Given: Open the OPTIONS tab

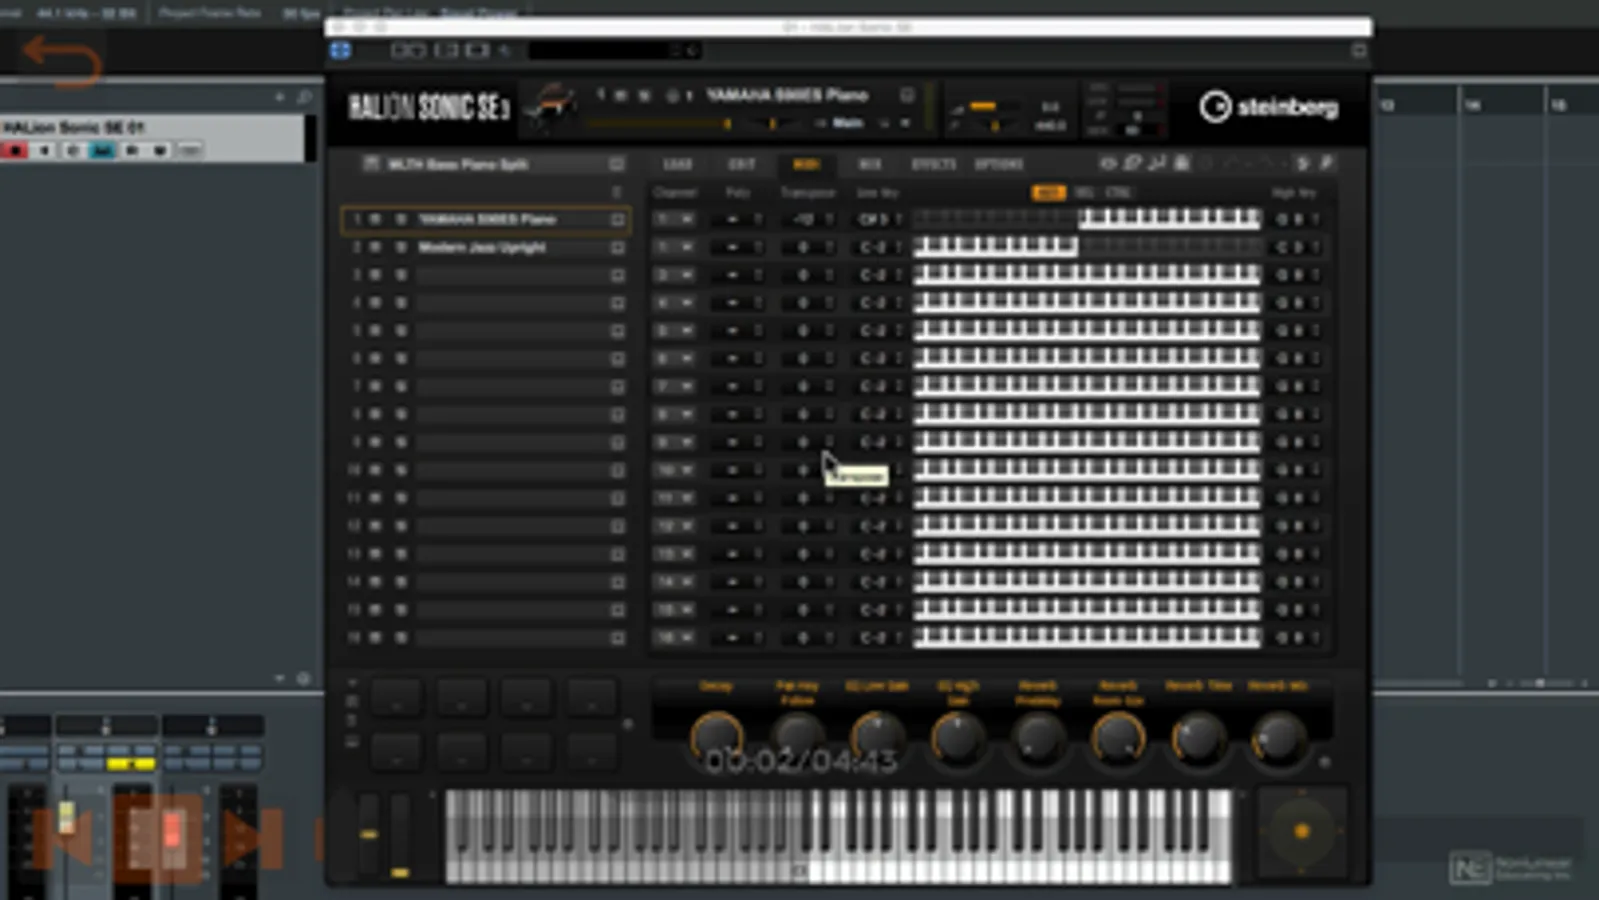Looking at the screenshot, I should tap(998, 164).
